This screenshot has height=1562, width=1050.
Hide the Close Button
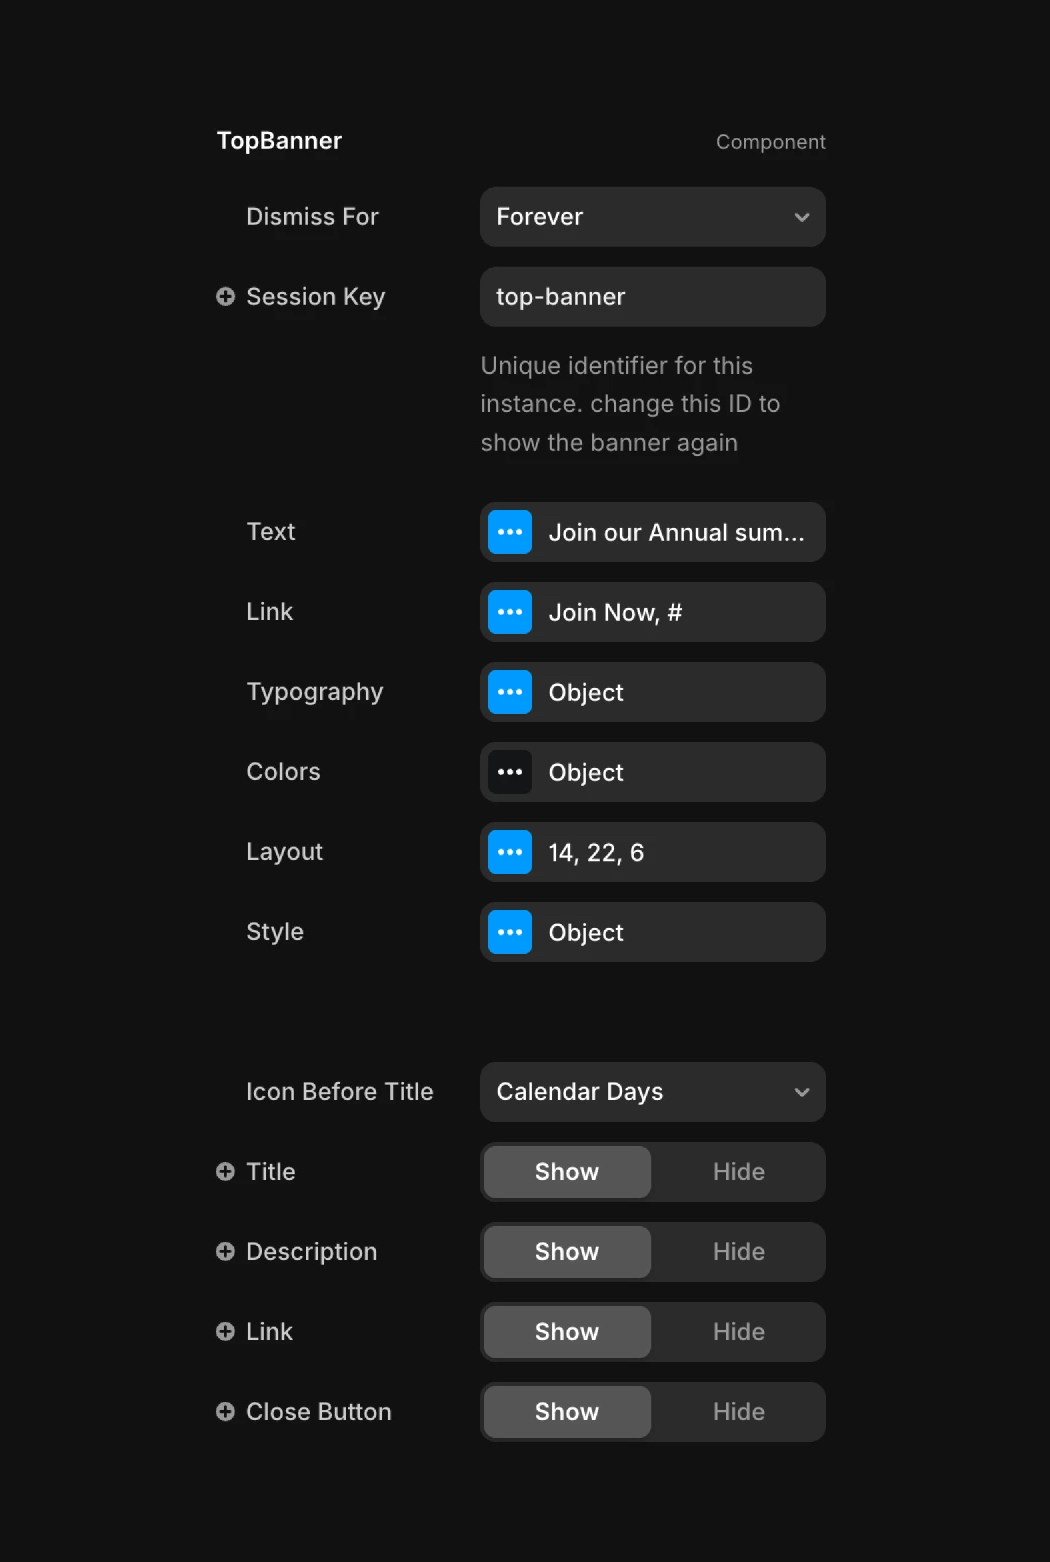(x=738, y=1411)
